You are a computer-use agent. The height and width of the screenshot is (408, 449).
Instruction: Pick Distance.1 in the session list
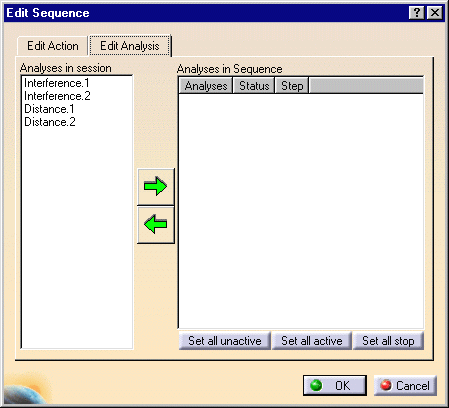point(49,109)
